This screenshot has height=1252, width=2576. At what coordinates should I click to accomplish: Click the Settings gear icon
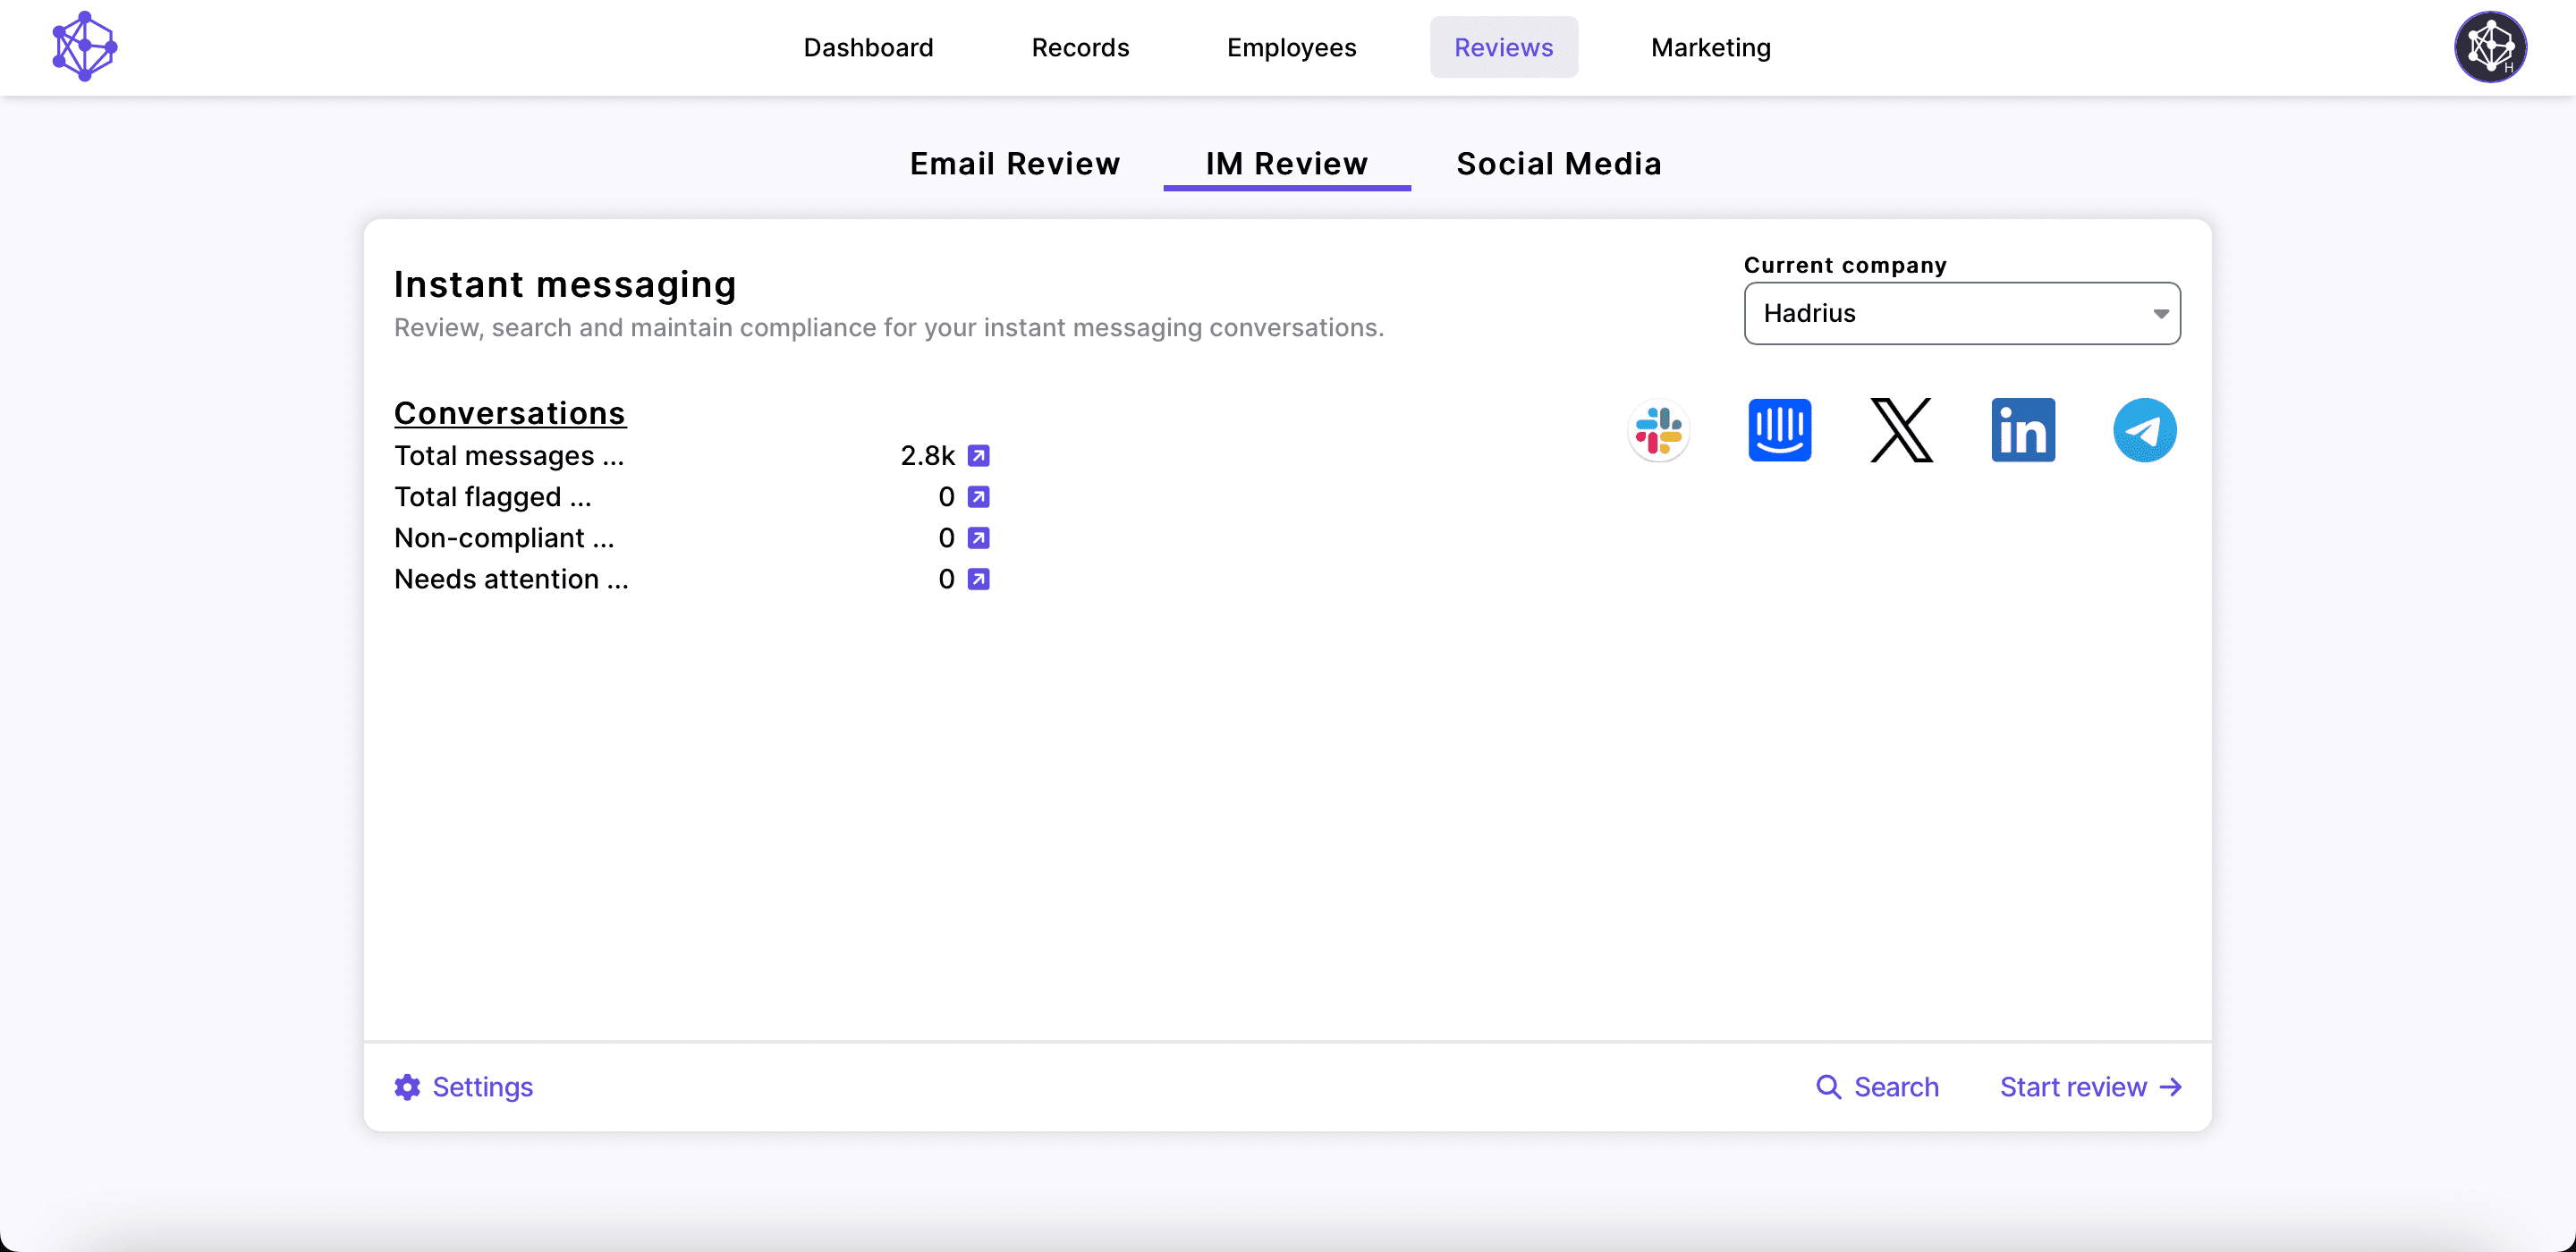(408, 1087)
